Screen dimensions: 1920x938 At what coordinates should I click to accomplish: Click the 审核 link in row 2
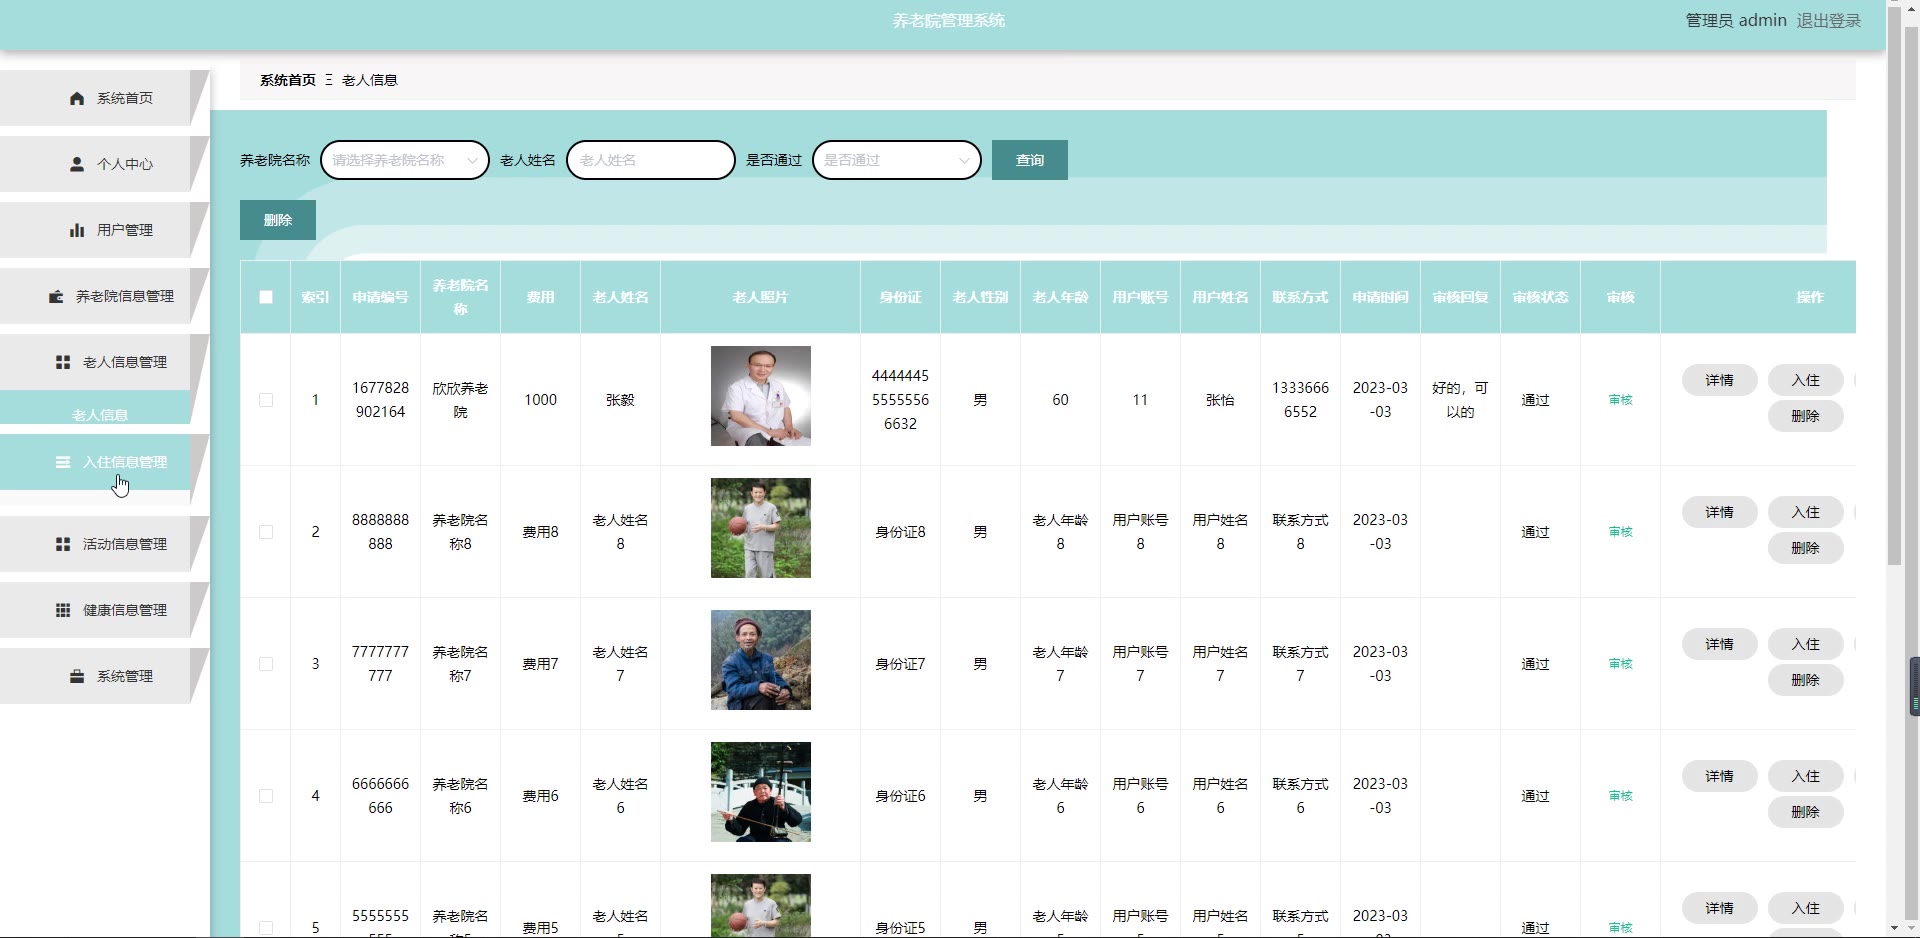point(1620,532)
